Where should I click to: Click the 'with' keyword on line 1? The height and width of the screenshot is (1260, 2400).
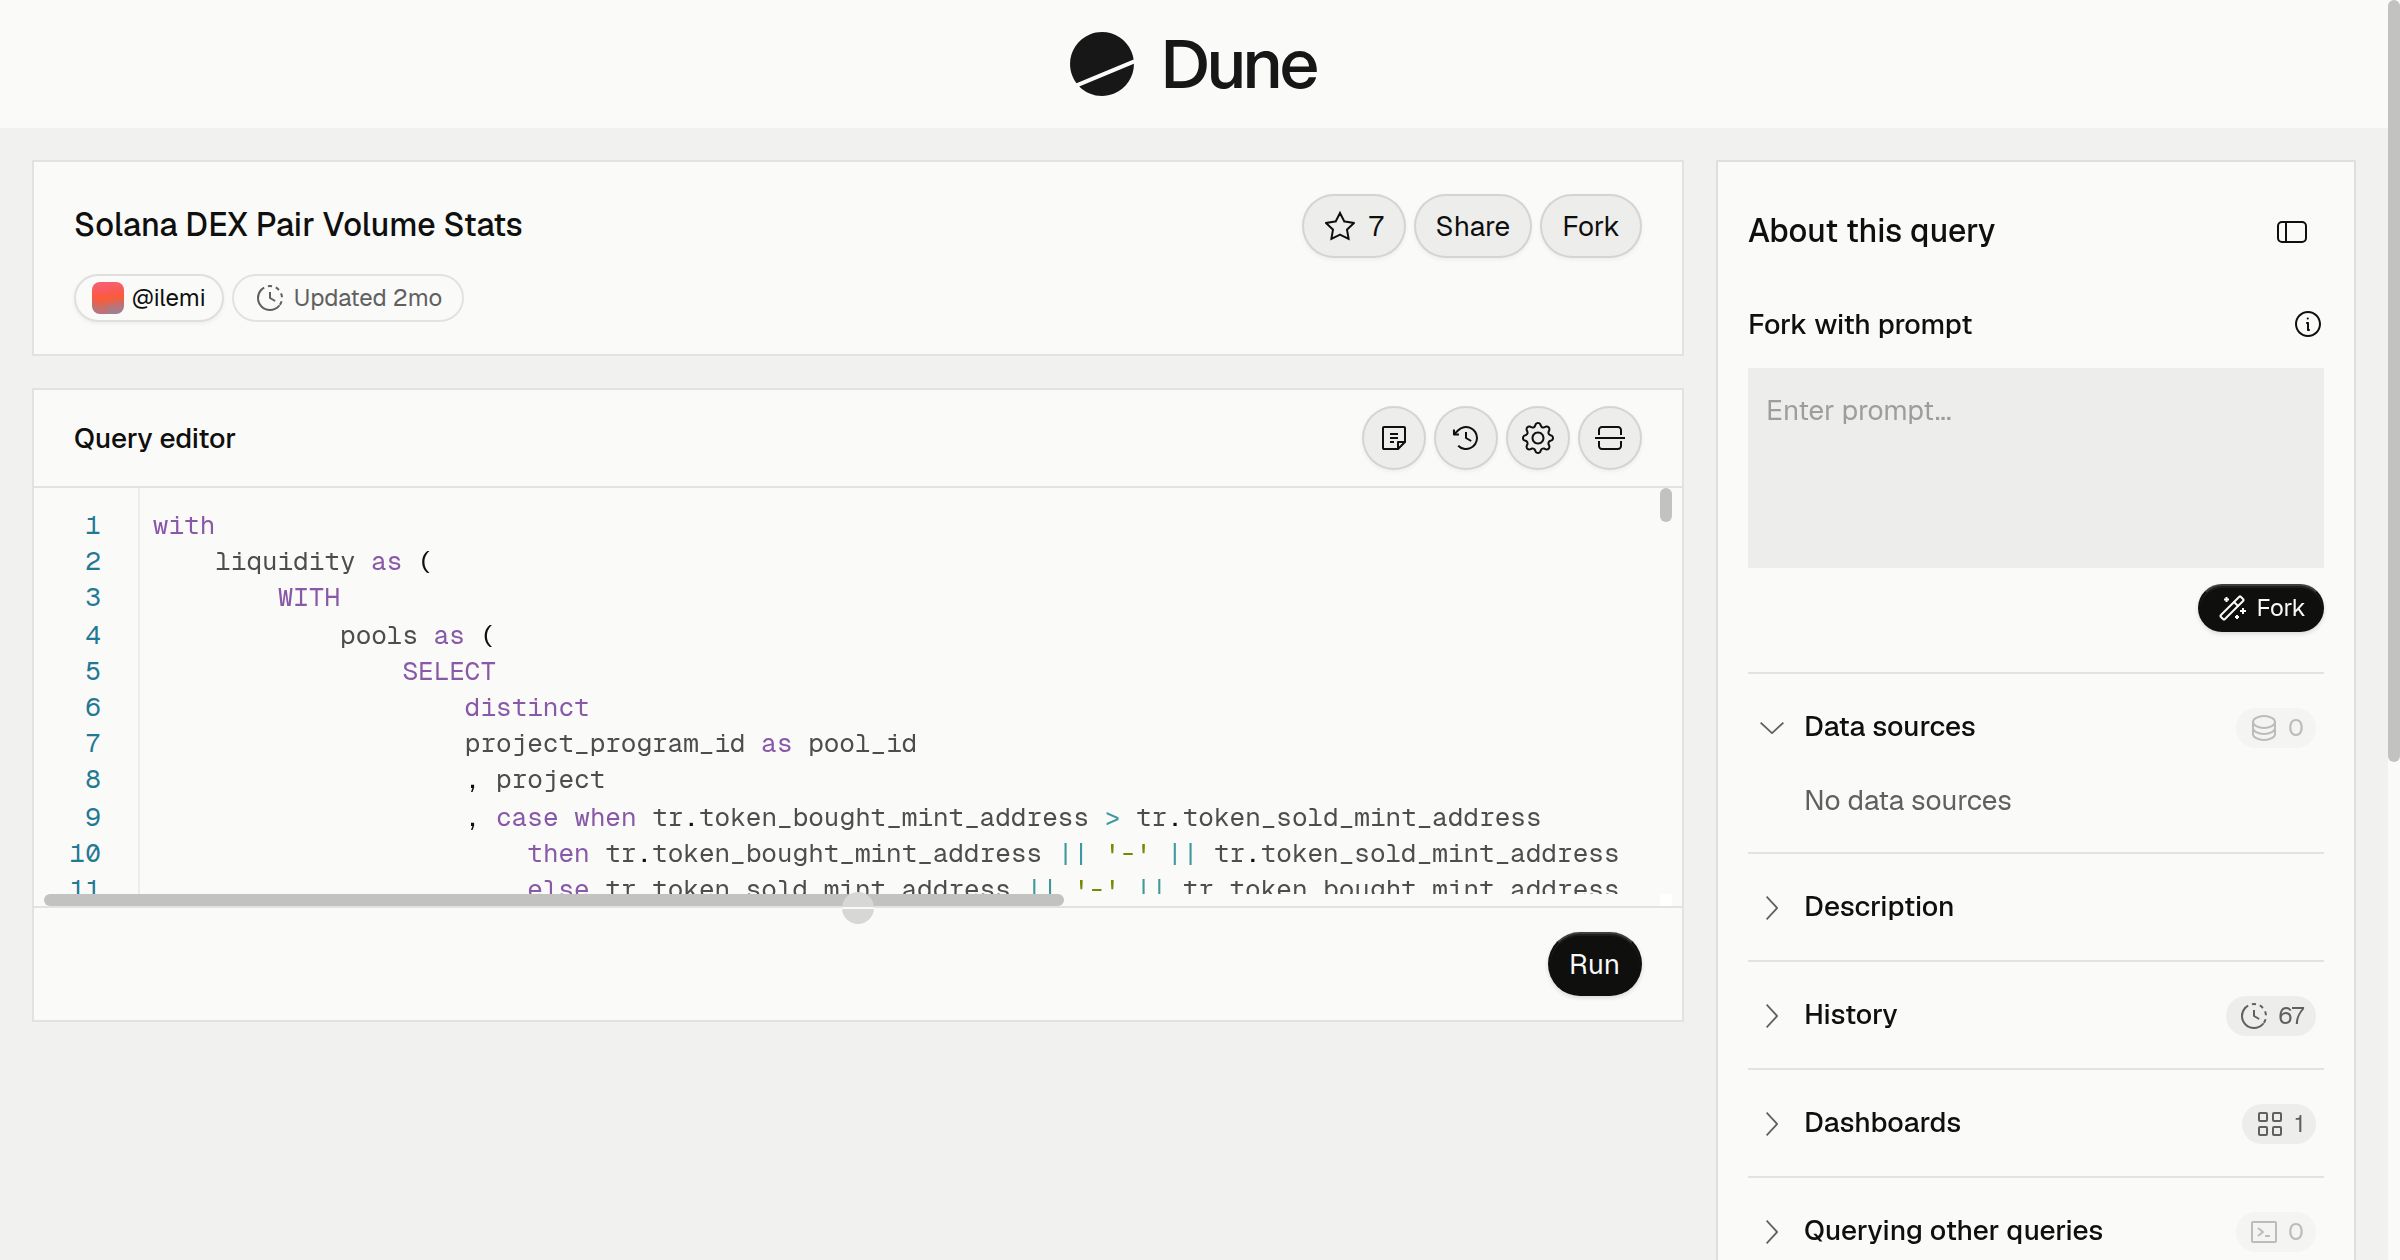[183, 526]
